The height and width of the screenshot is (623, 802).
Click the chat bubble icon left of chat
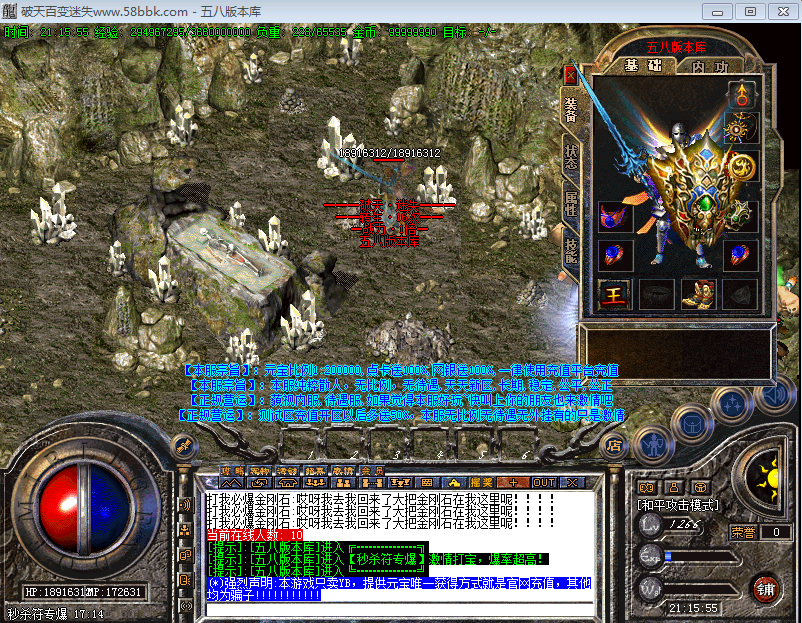(185, 555)
